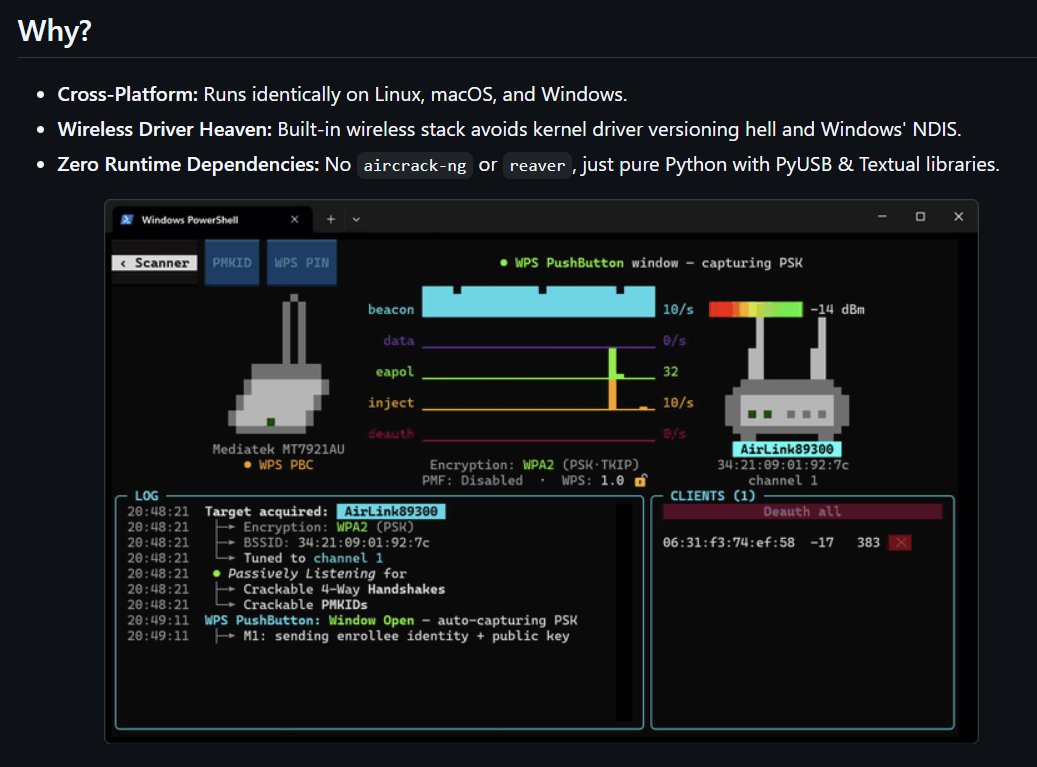1037x767 pixels.
Task: Expand the terminal profile dropdown chevron
Action: pyautogui.click(x=356, y=220)
